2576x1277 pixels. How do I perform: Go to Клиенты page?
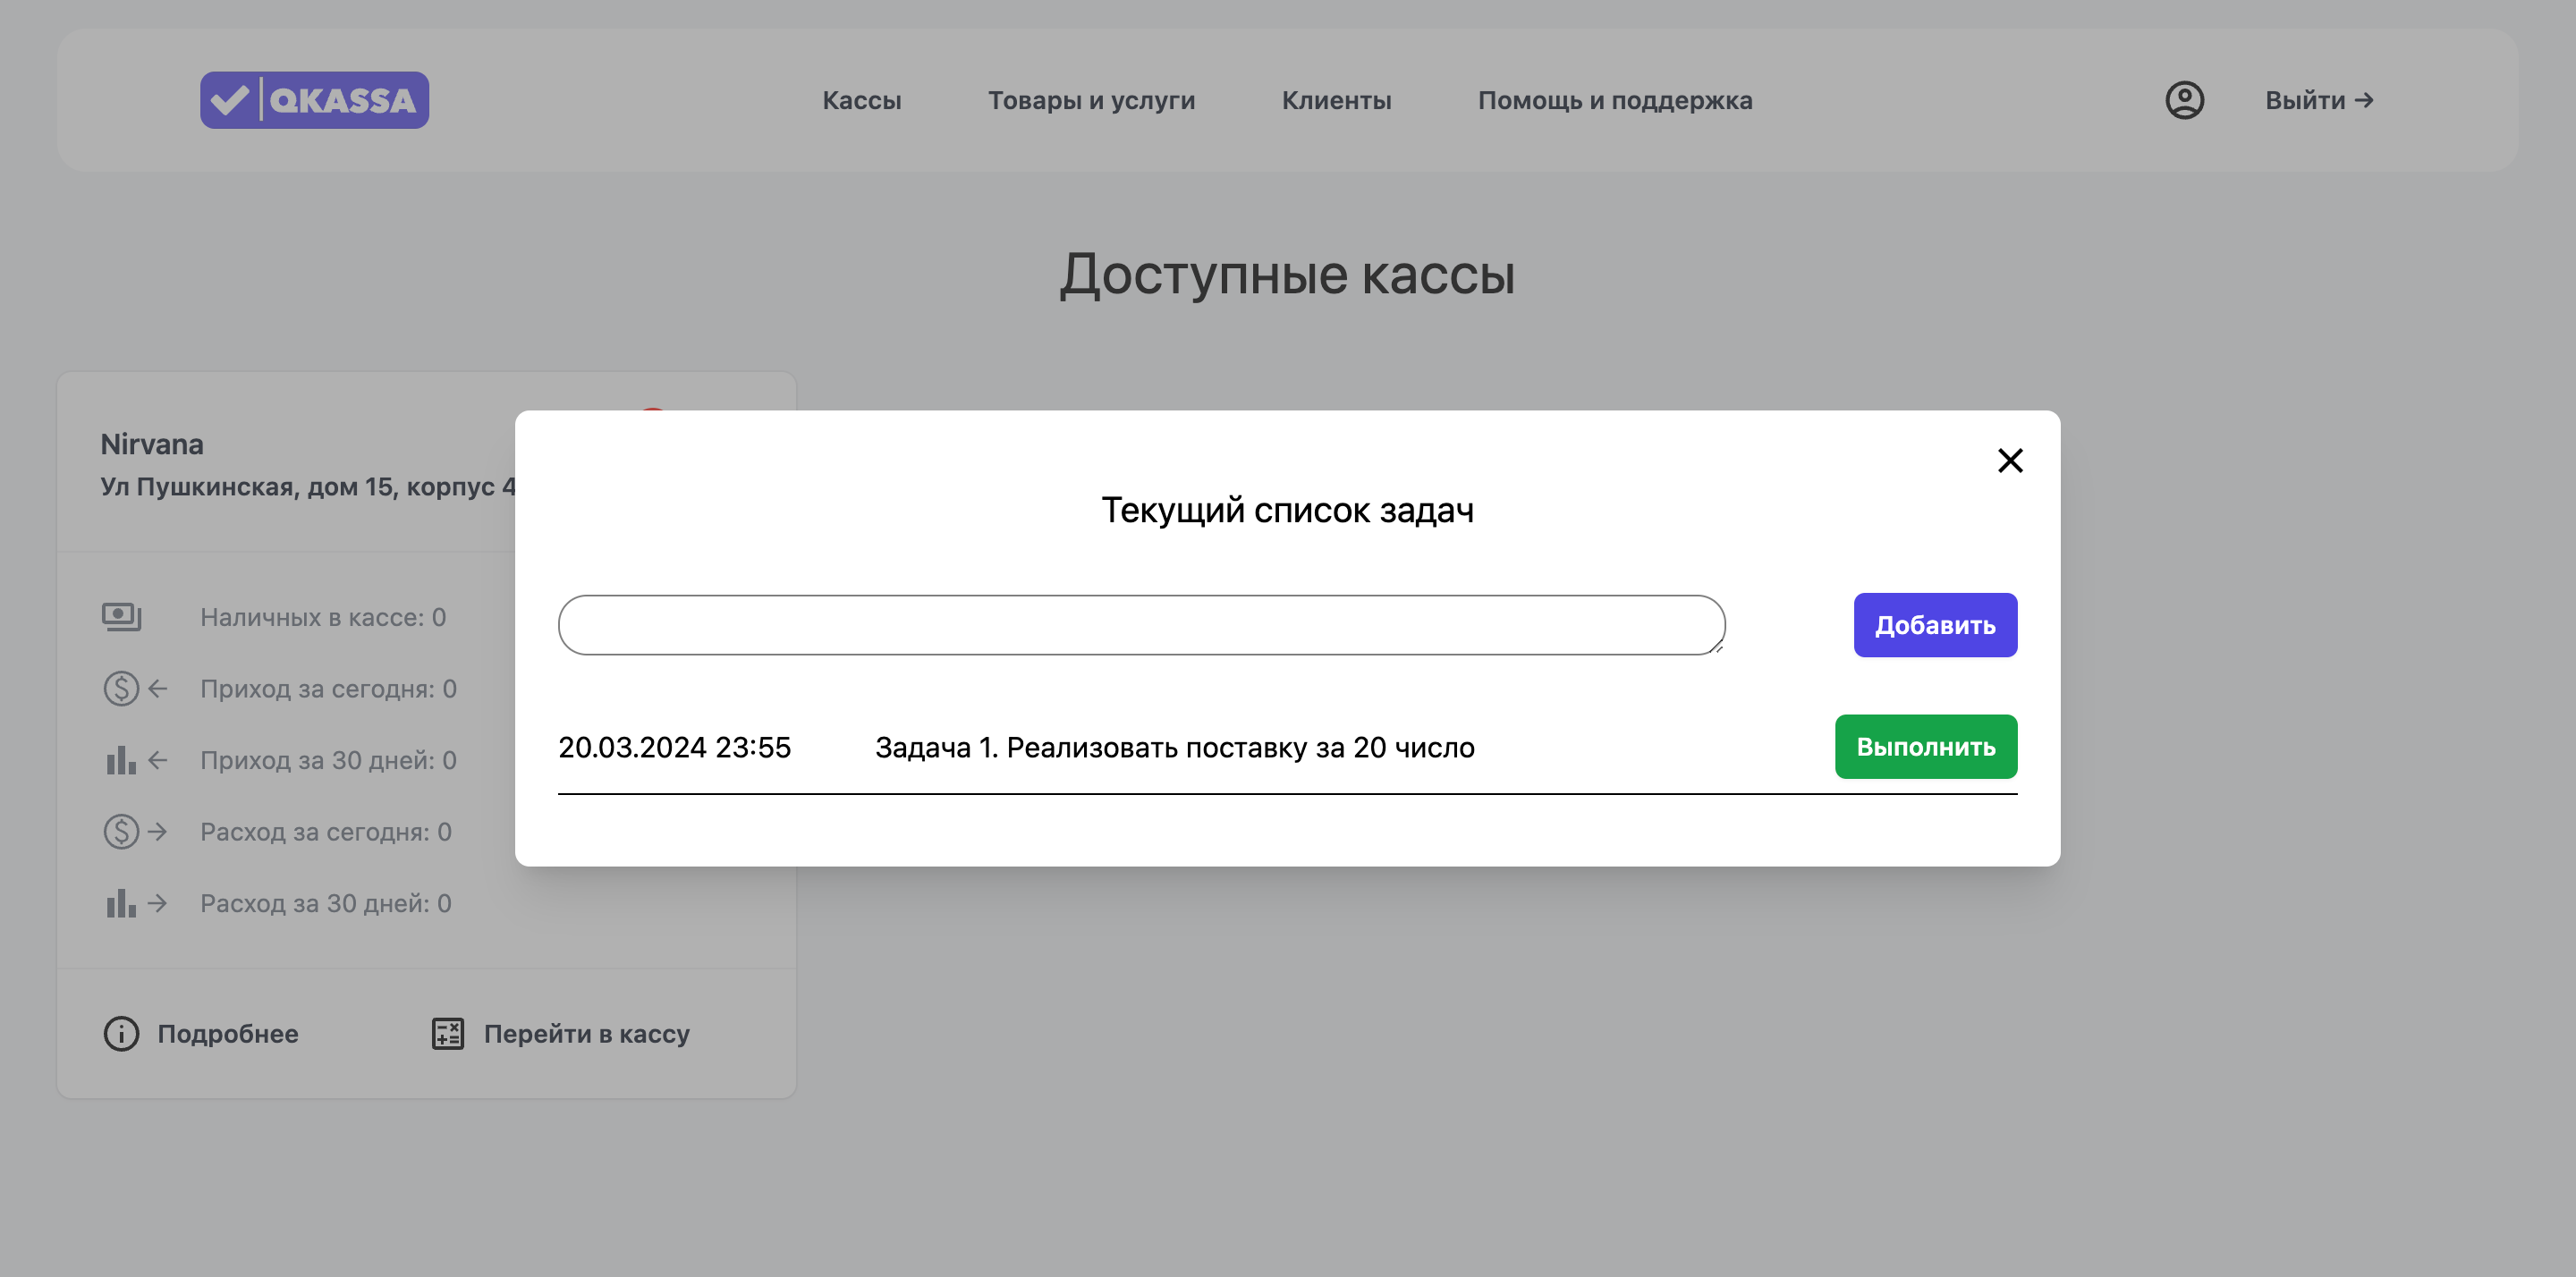[x=1336, y=101]
